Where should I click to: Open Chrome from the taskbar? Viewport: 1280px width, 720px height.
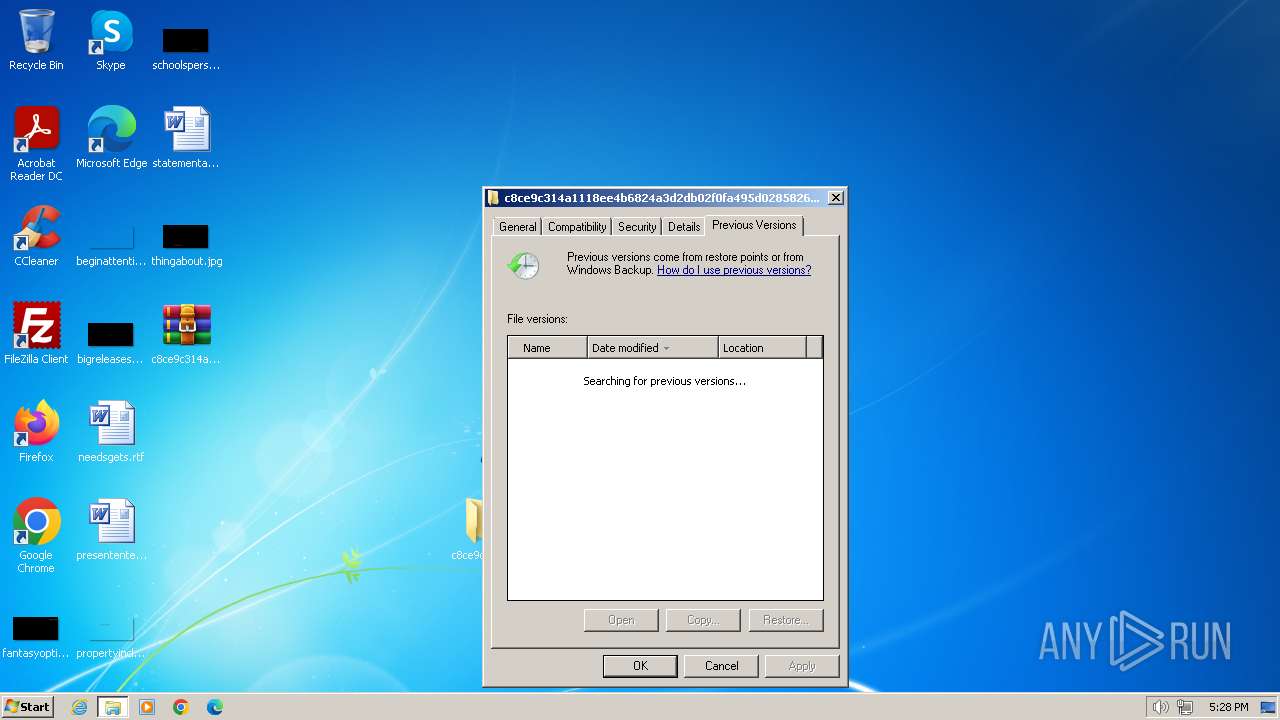click(x=181, y=707)
